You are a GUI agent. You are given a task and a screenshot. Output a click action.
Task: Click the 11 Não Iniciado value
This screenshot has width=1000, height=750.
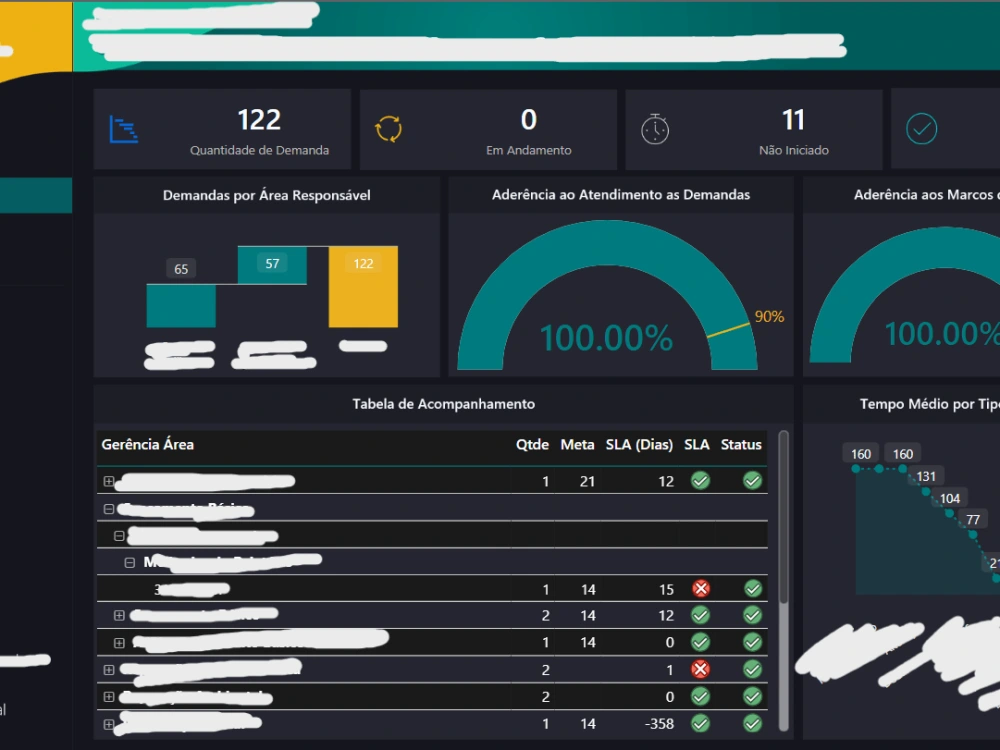[793, 120]
